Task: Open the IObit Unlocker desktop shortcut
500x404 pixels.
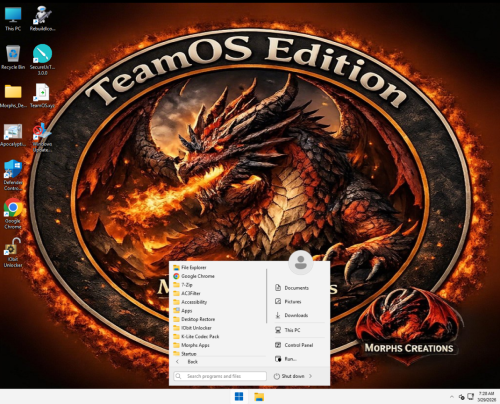Action: tap(13, 252)
